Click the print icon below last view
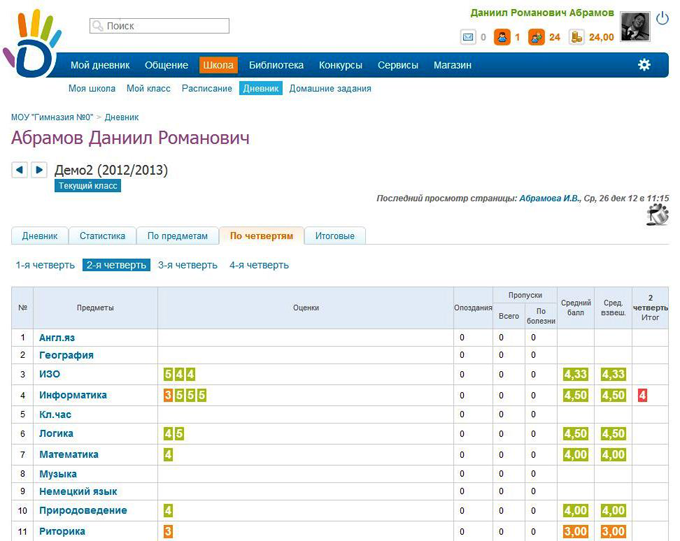The height and width of the screenshot is (541, 680). pyautogui.click(x=658, y=215)
